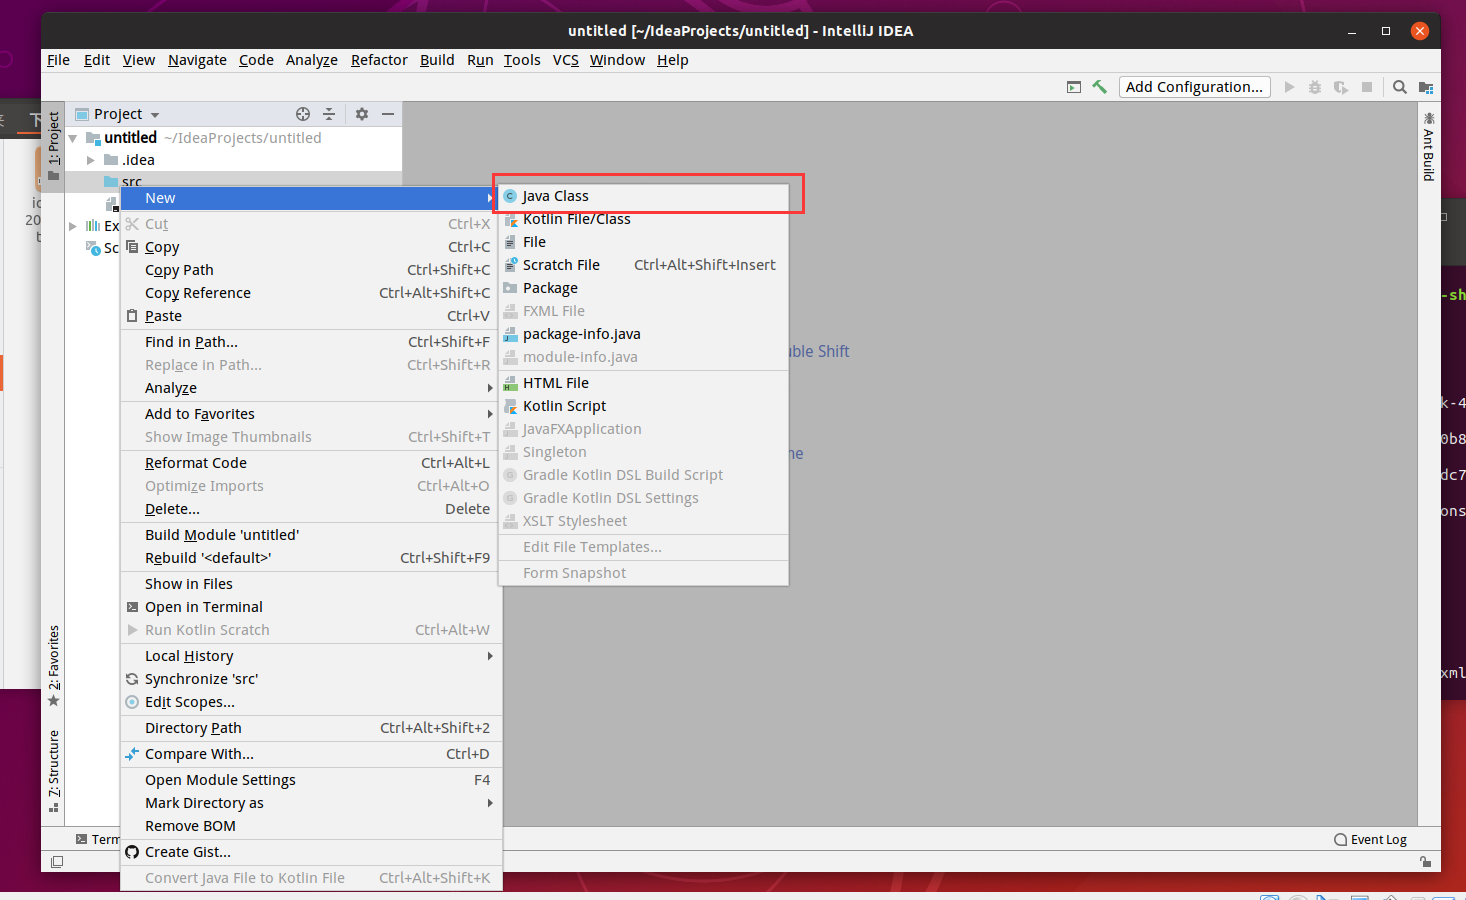Image resolution: width=1466 pixels, height=900 pixels.
Task: Select Kotlin File/Class option
Action: (x=643, y=219)
